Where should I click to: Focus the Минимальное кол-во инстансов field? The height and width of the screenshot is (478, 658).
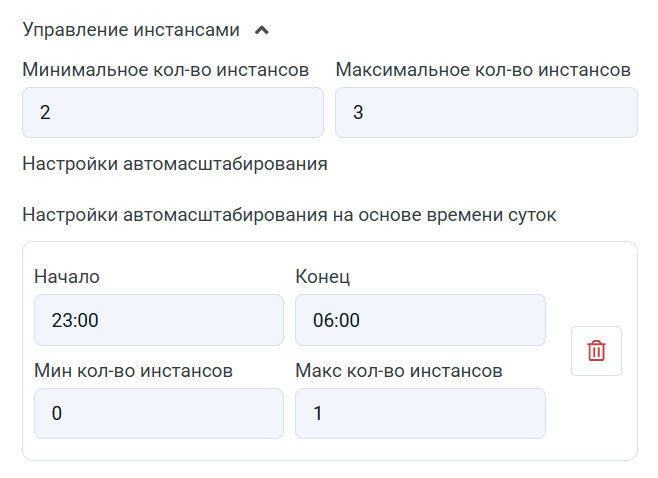[x=173, y=113]
